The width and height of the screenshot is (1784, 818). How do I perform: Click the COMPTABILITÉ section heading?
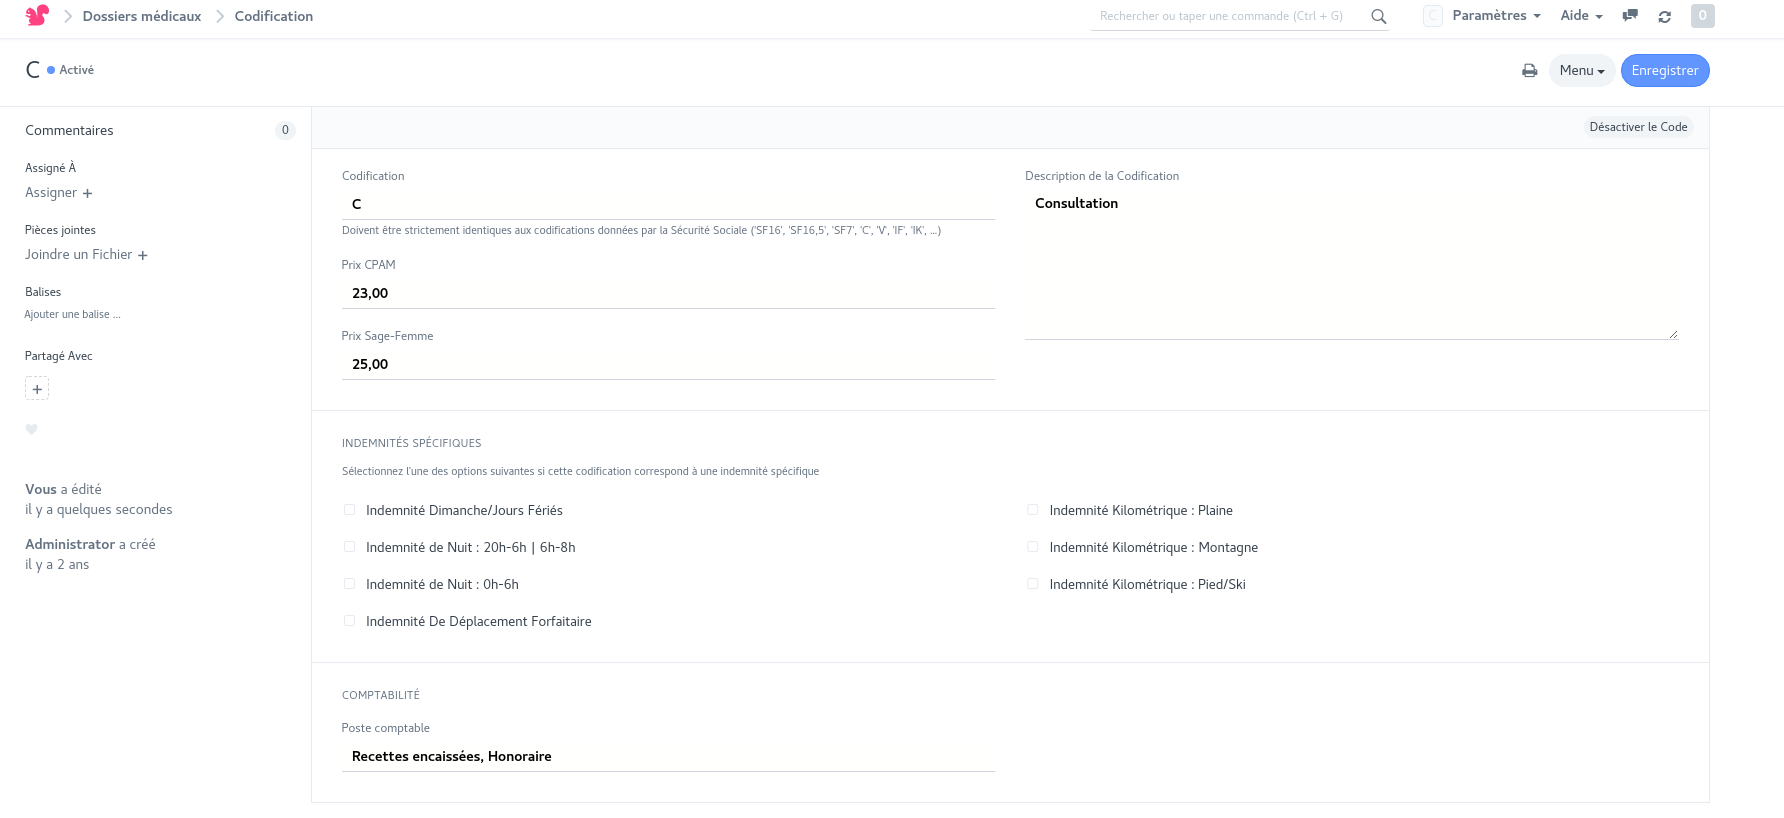click(381, 695)
